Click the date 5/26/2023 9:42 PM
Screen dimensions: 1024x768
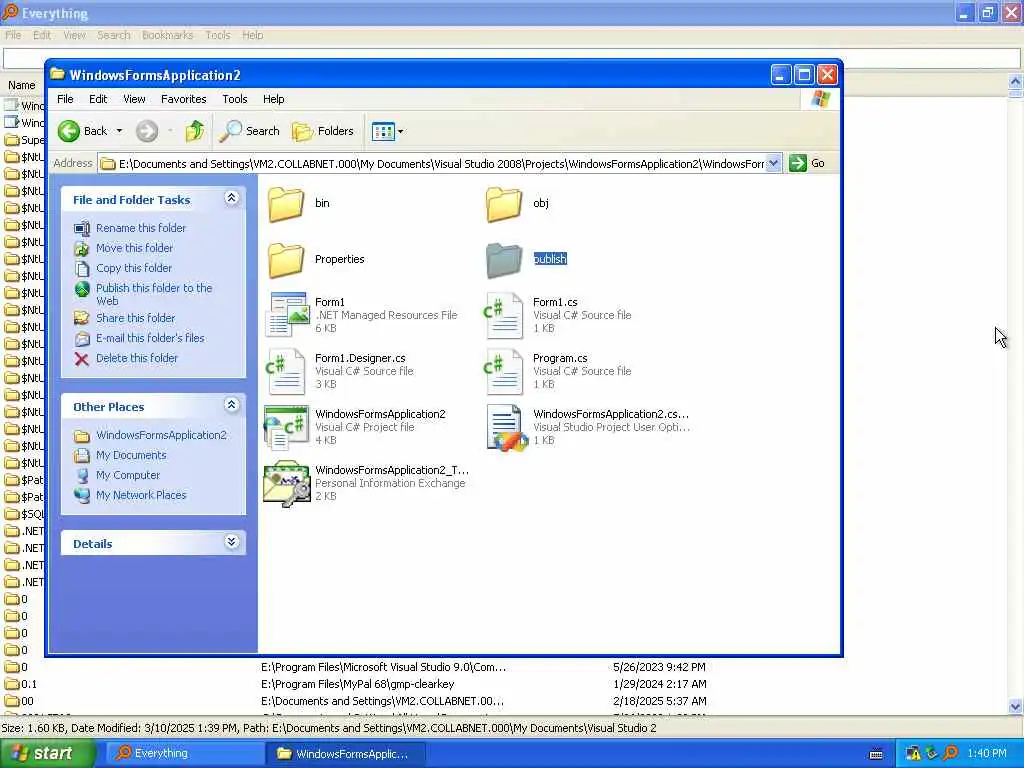(x=659, y=667)
